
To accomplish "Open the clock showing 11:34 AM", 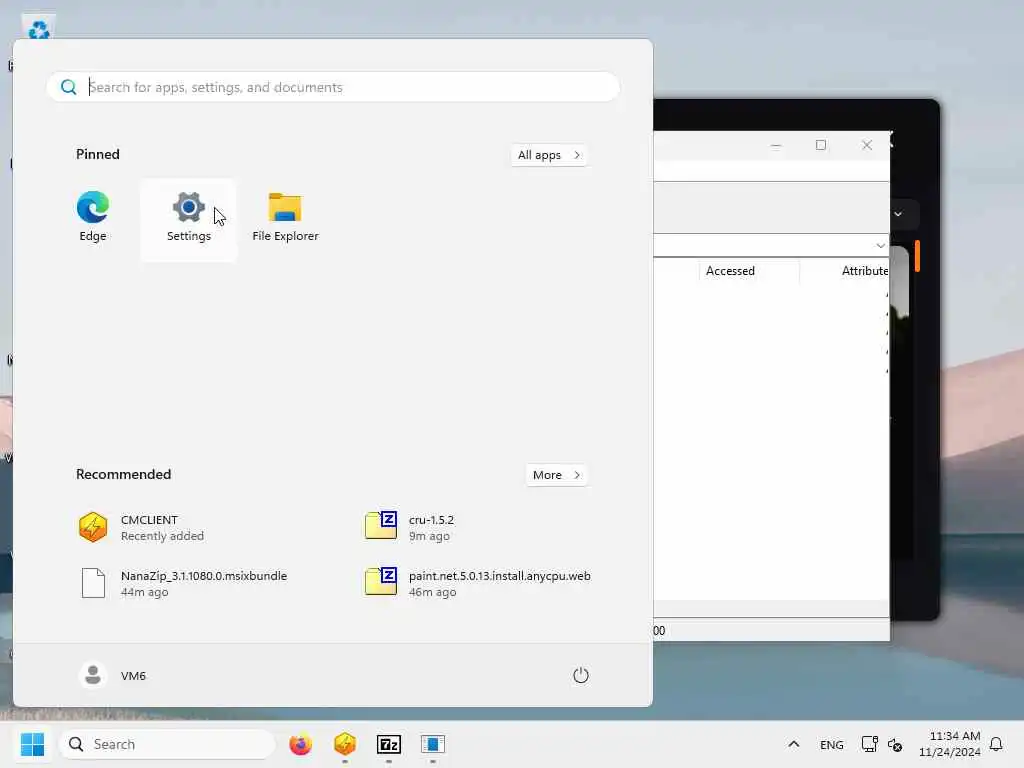I will [950, 744].
